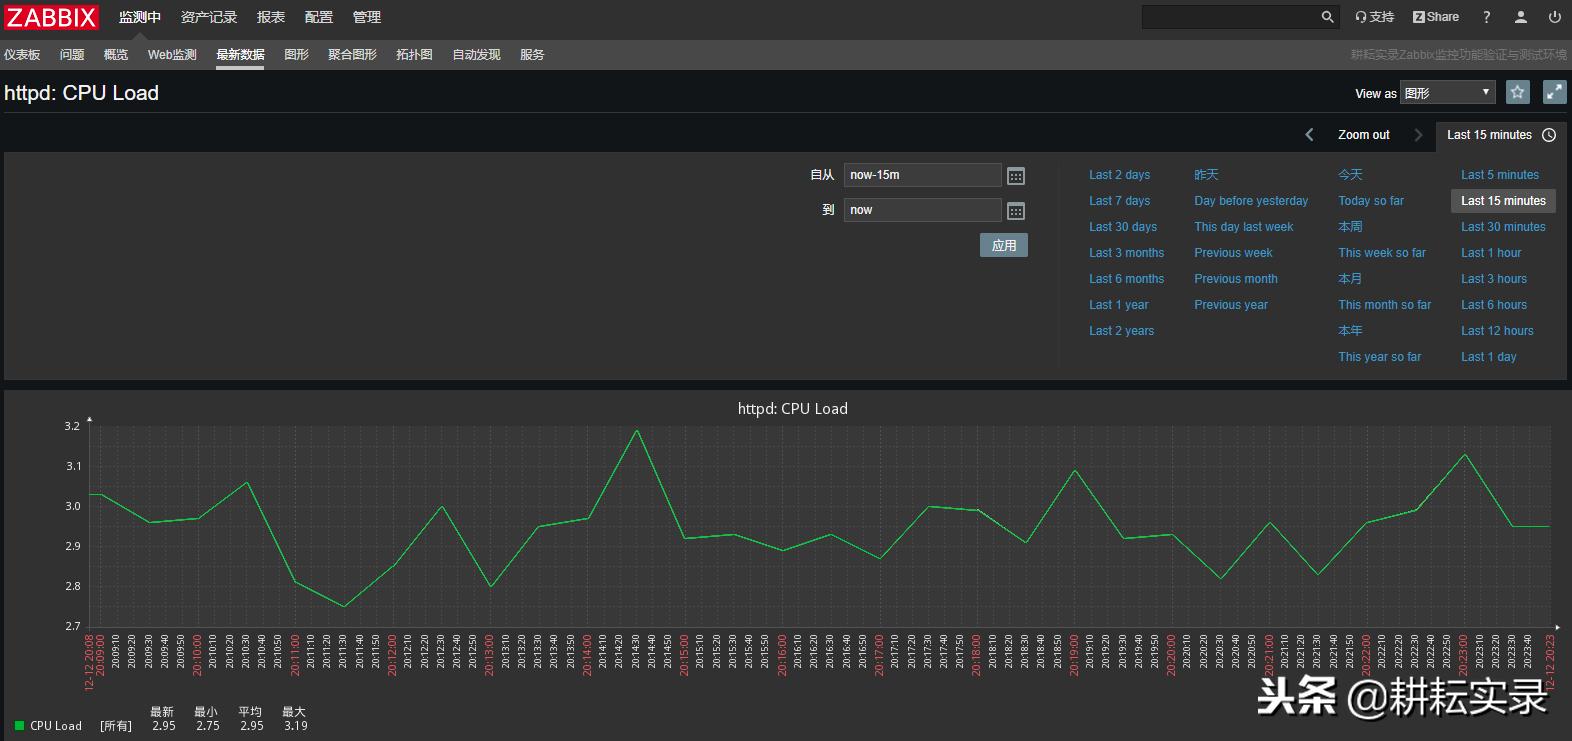The height and width of the screenshot is (741, 1572).
Task: Select the Last 1 hour range
Action: (x=1490, y=253)
